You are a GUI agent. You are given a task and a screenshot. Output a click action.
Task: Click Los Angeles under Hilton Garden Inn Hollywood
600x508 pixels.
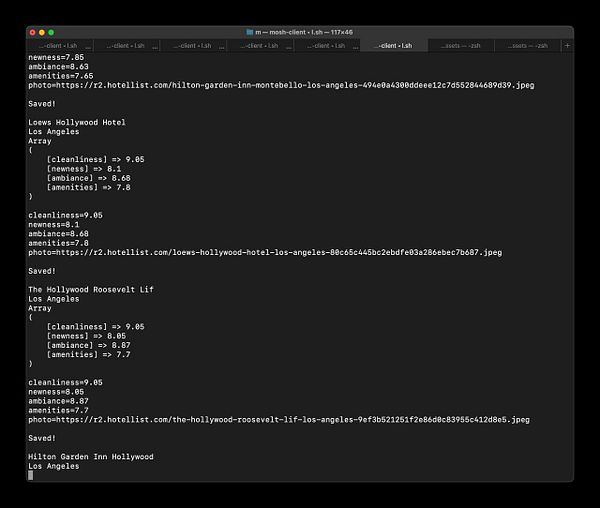(x=54, y=466)
